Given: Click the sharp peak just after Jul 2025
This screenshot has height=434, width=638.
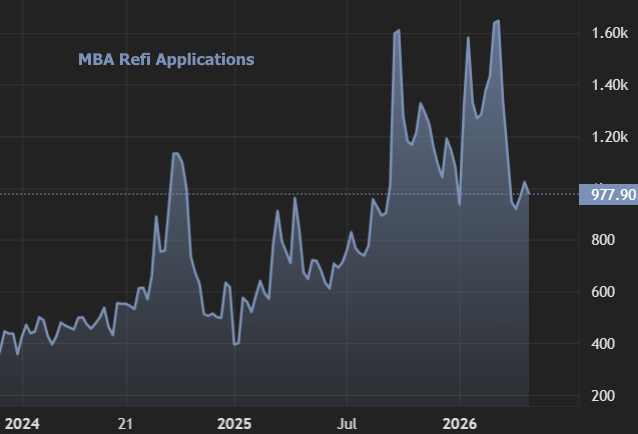Looking at the screenshot, I should pos(398,31).
